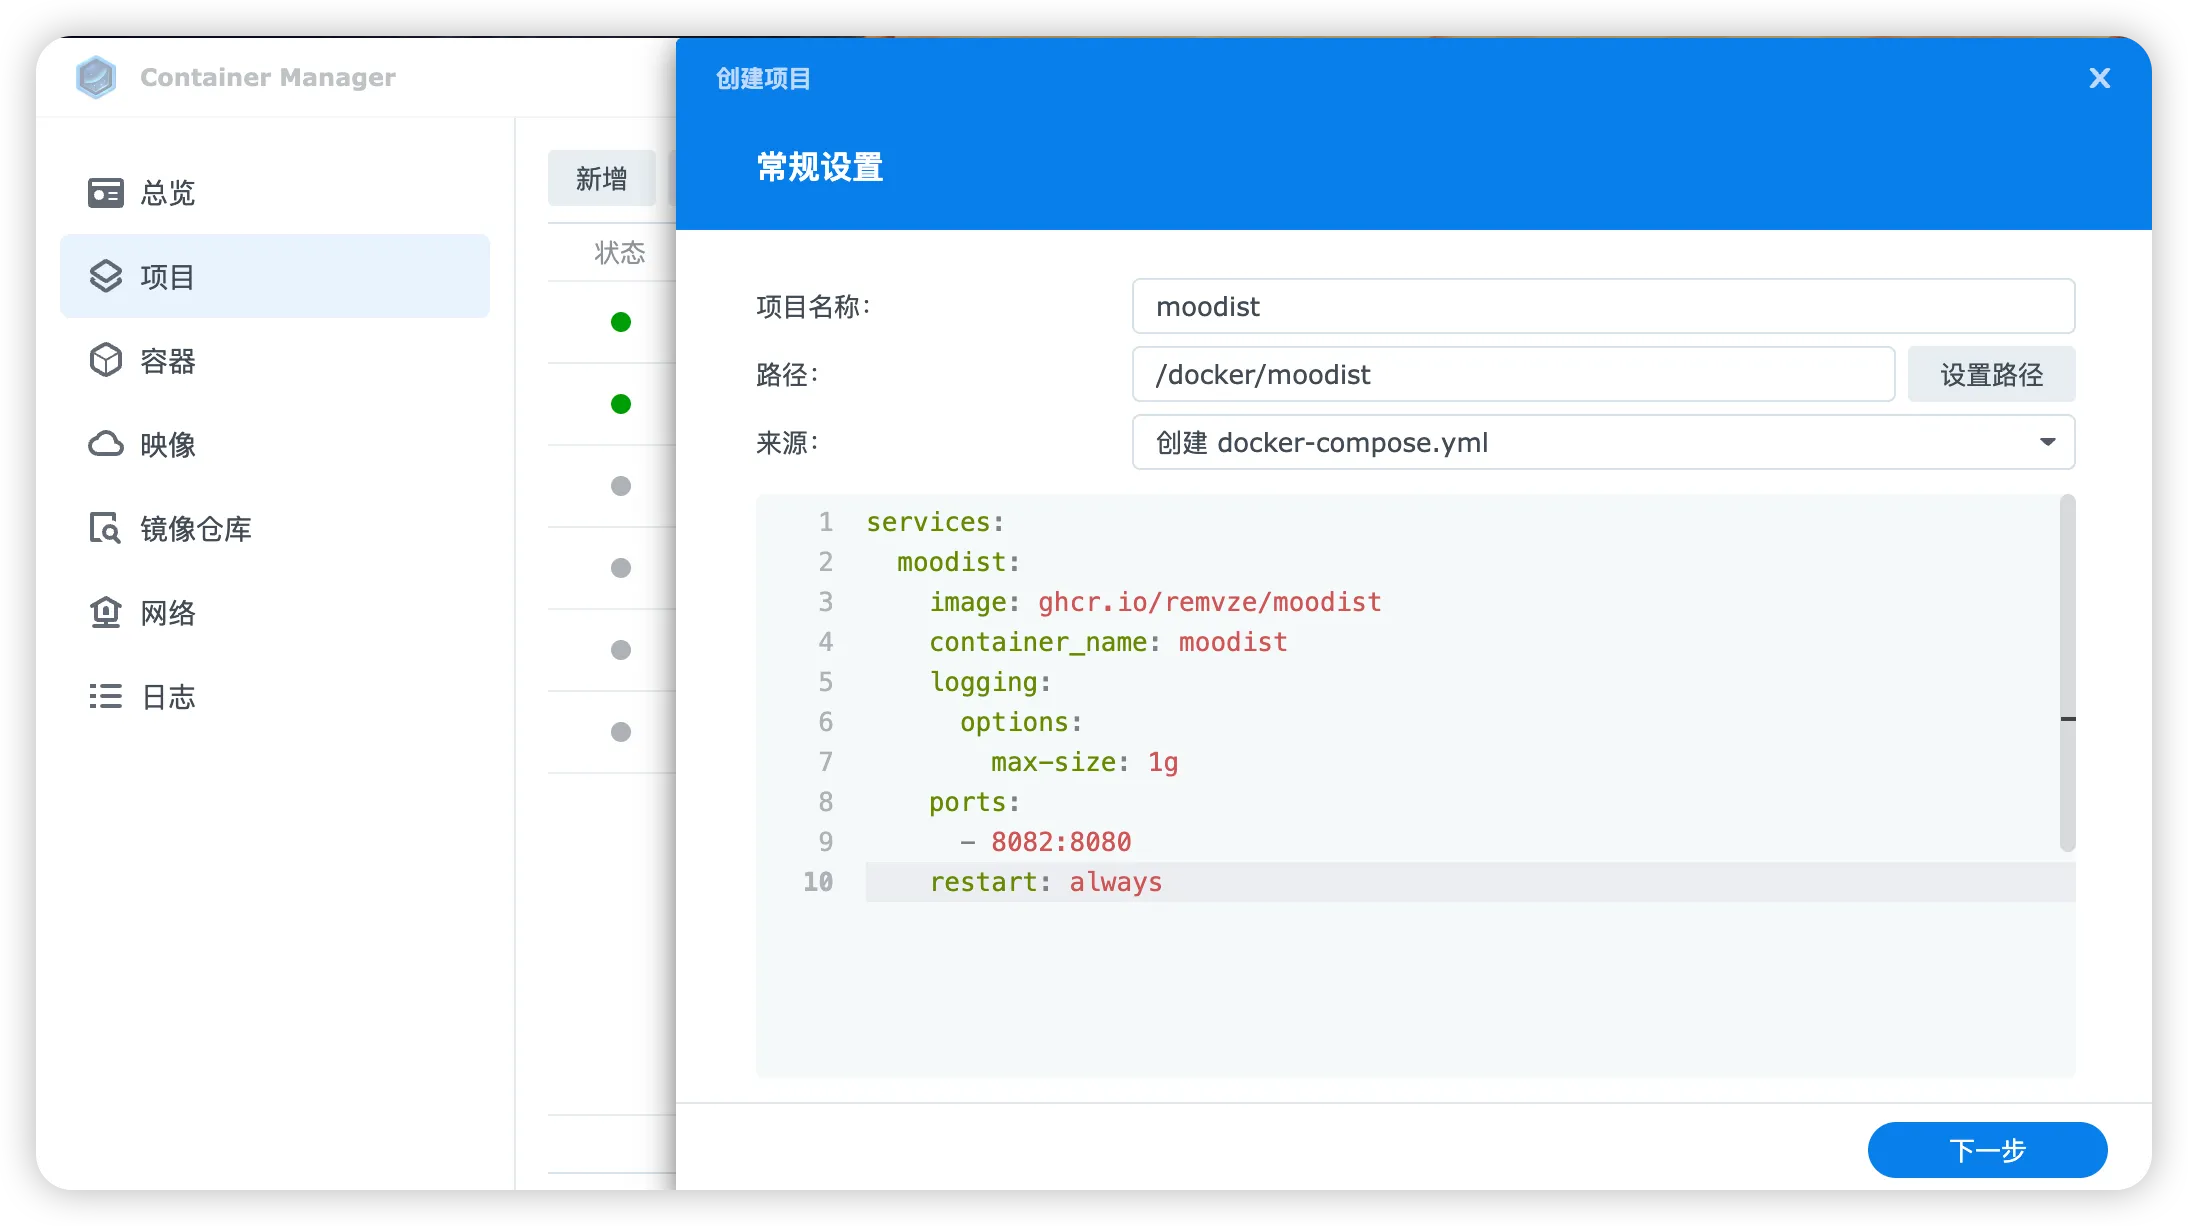This screenshot has width=2188, height=1226.
Task: Go to 容器 section
Action: [275, 360]
